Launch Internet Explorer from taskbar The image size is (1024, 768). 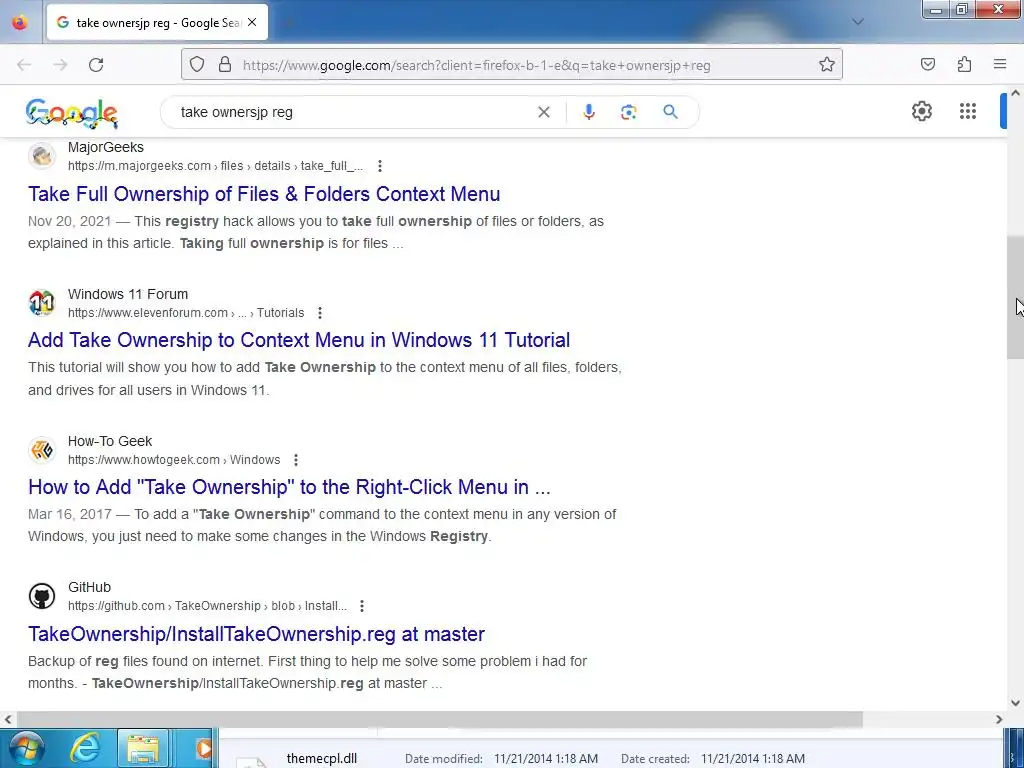coord(85,748)
